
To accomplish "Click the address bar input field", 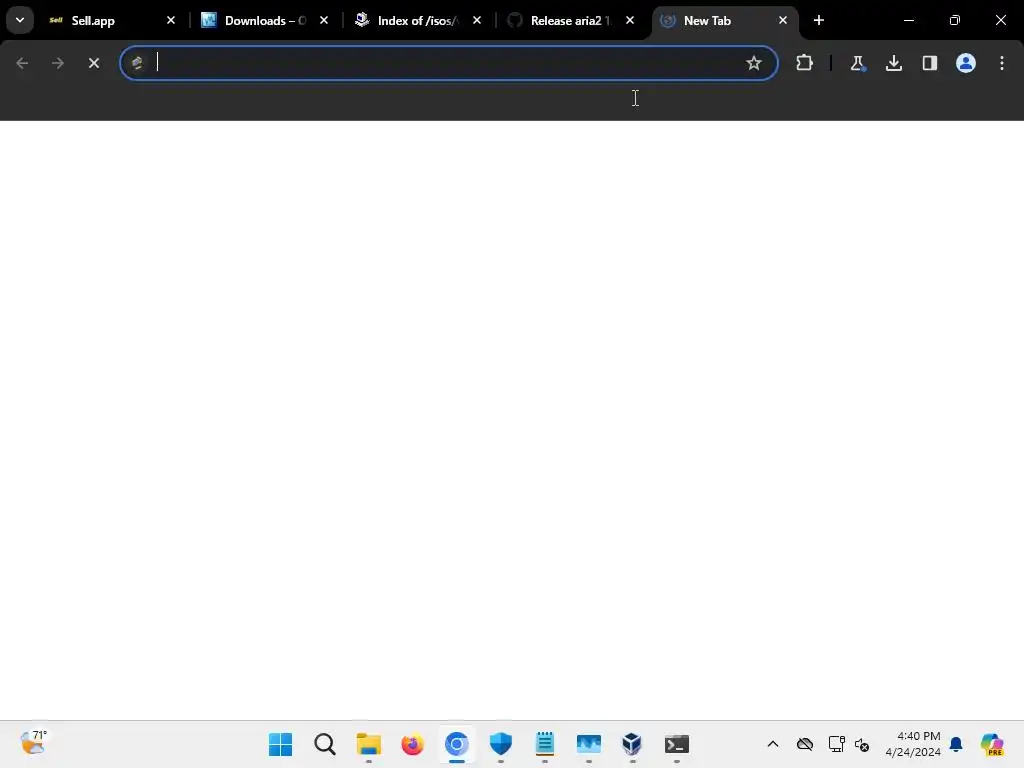I will pyautogui.click(x=447, y=63).
